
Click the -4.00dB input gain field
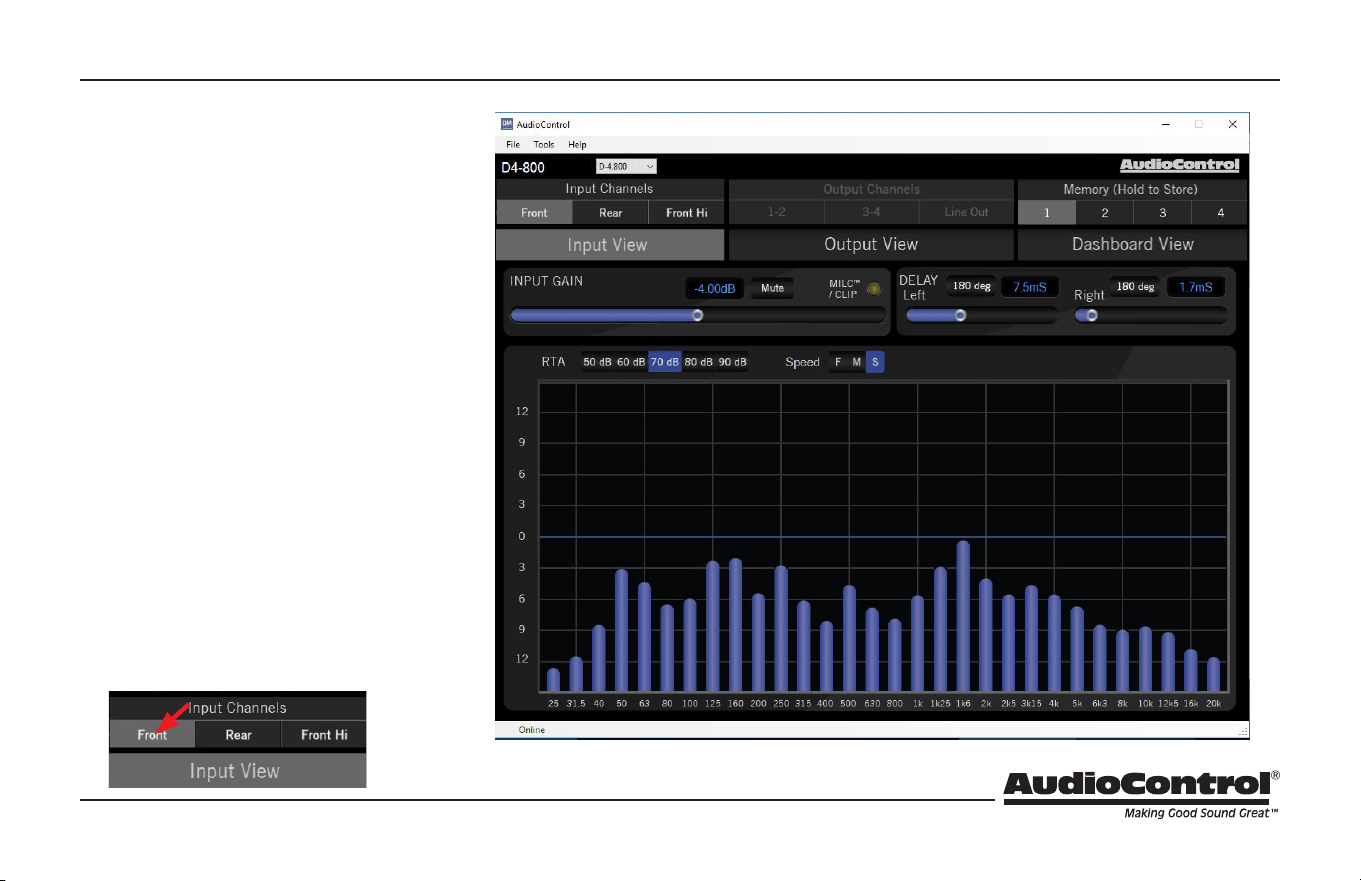[715, 289]
